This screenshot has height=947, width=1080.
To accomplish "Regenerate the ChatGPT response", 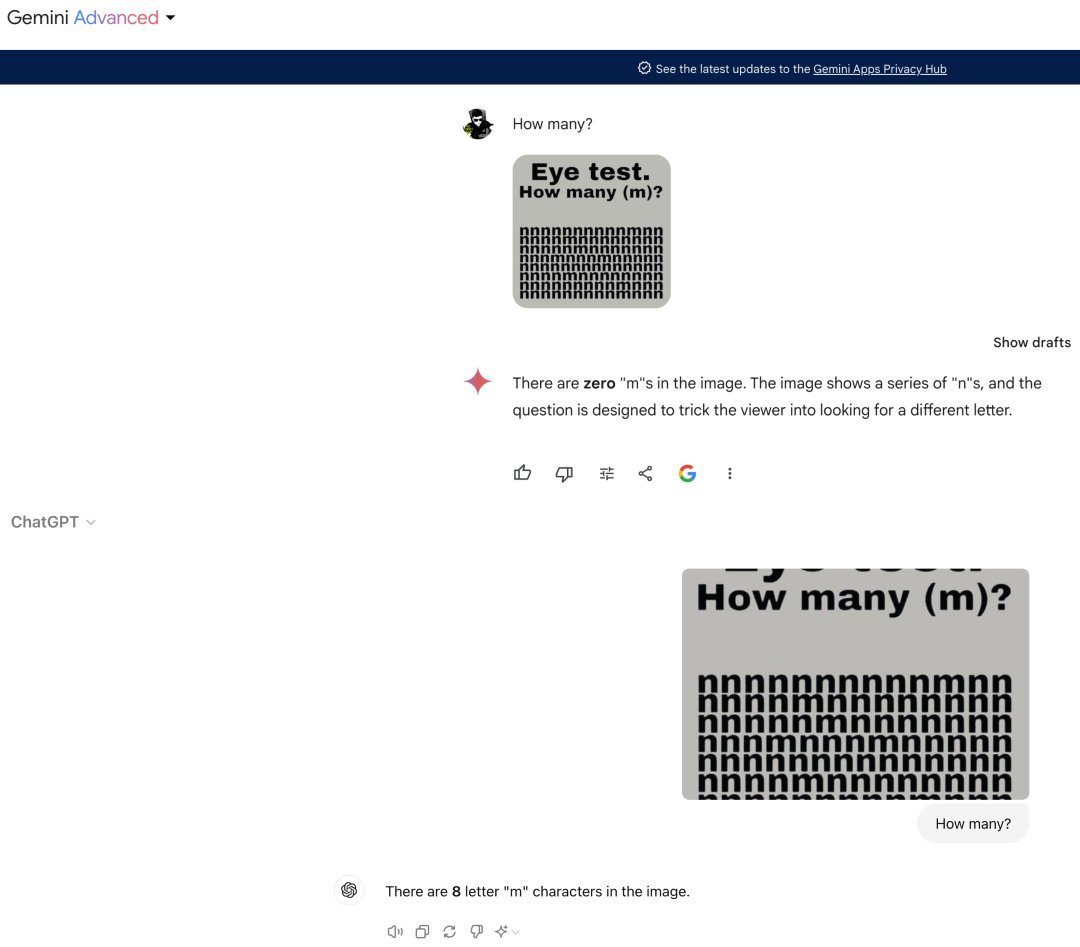I will pos(449,932).
